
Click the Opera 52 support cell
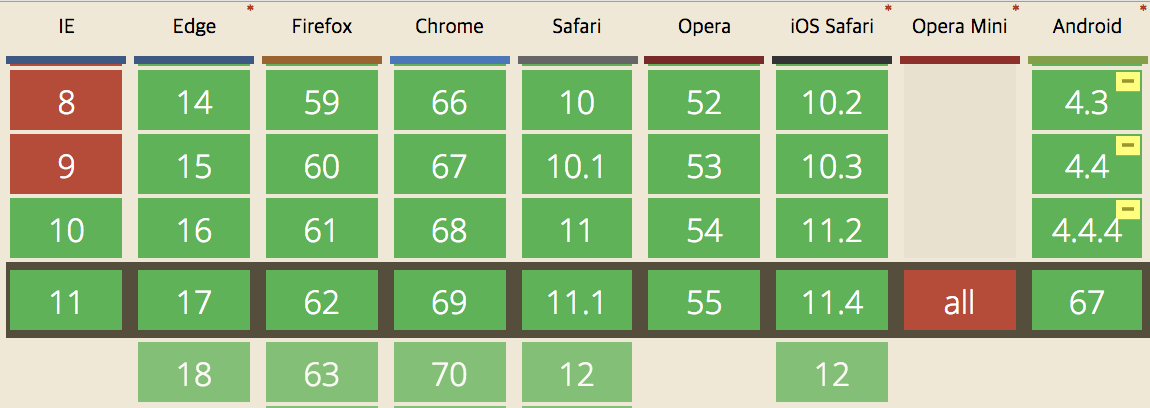705,100
